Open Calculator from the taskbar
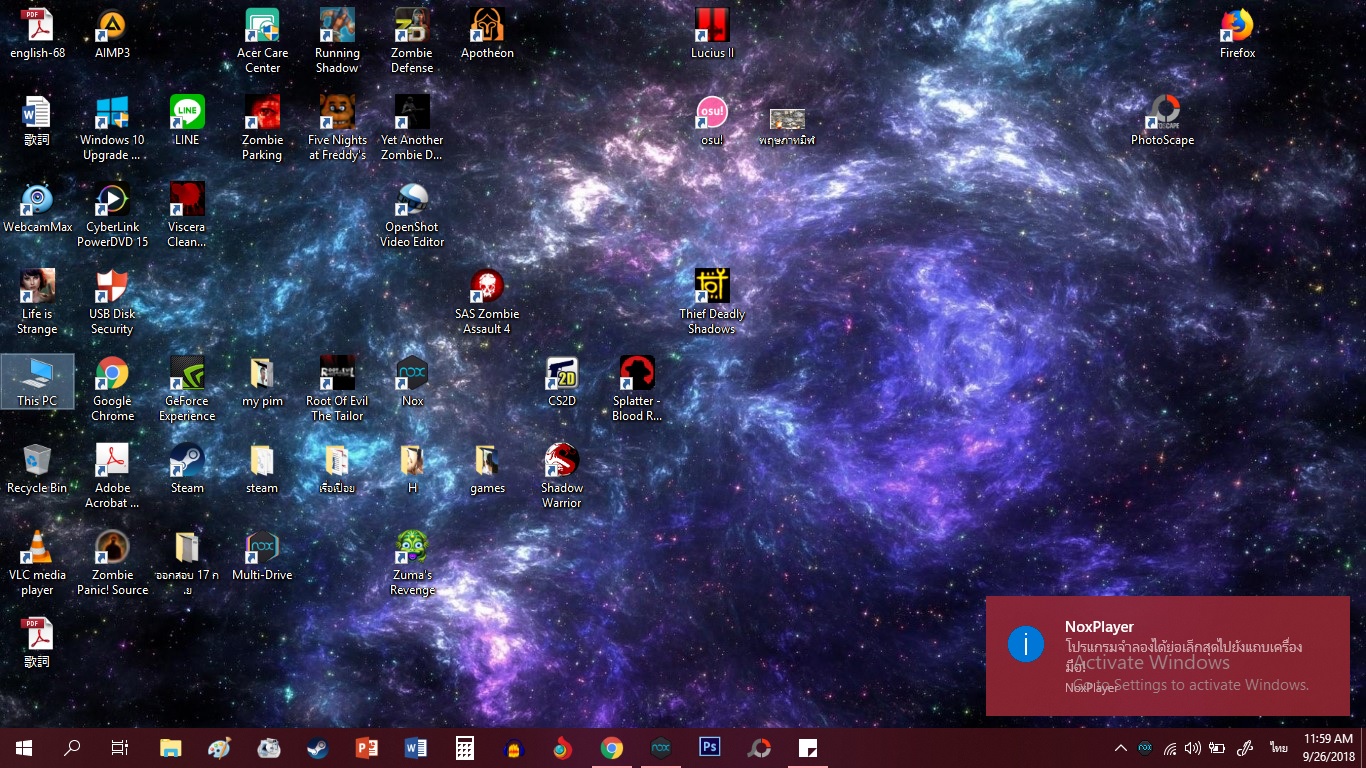1366x768 pixels. [464, 748]
